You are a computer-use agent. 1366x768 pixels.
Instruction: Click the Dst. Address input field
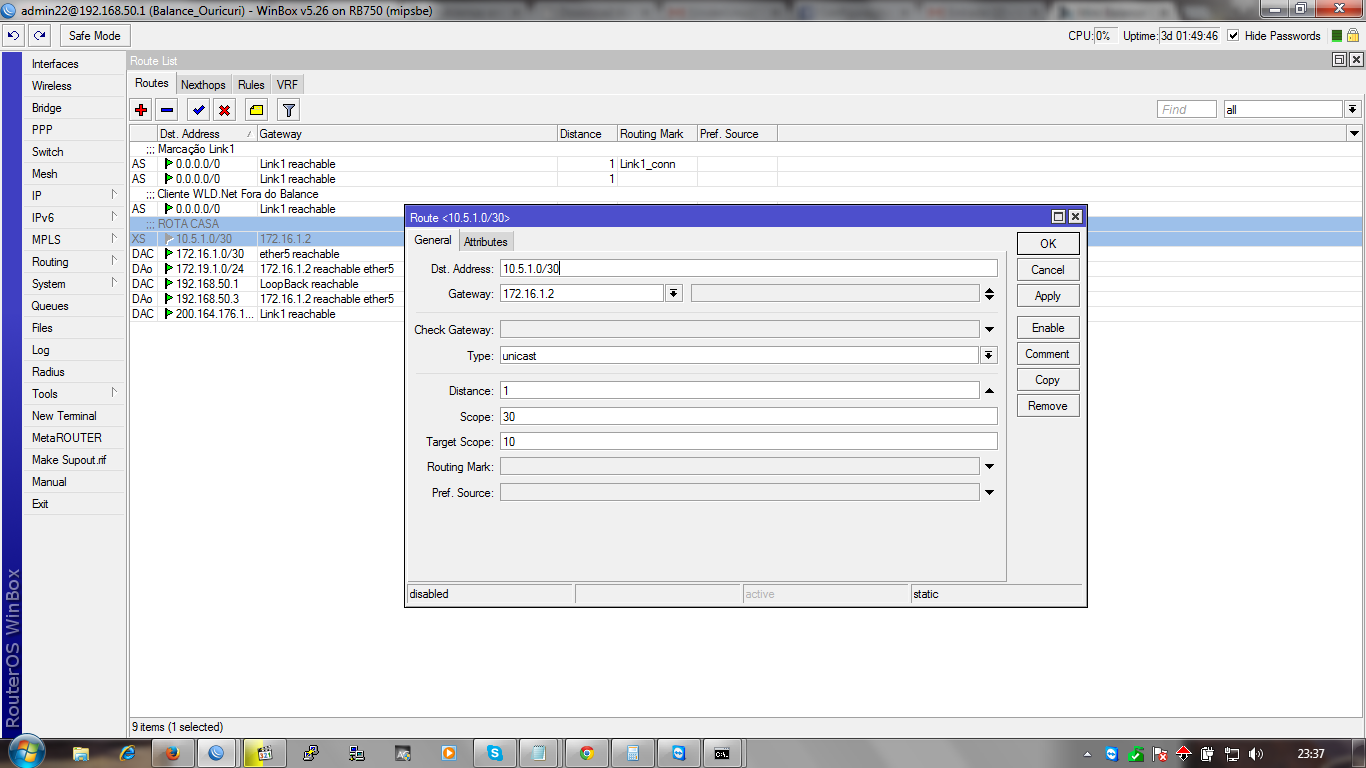point(748,268)
